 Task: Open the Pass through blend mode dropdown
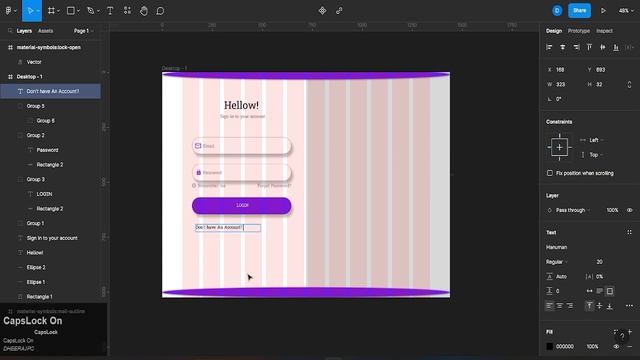click(x=573, y=210)
